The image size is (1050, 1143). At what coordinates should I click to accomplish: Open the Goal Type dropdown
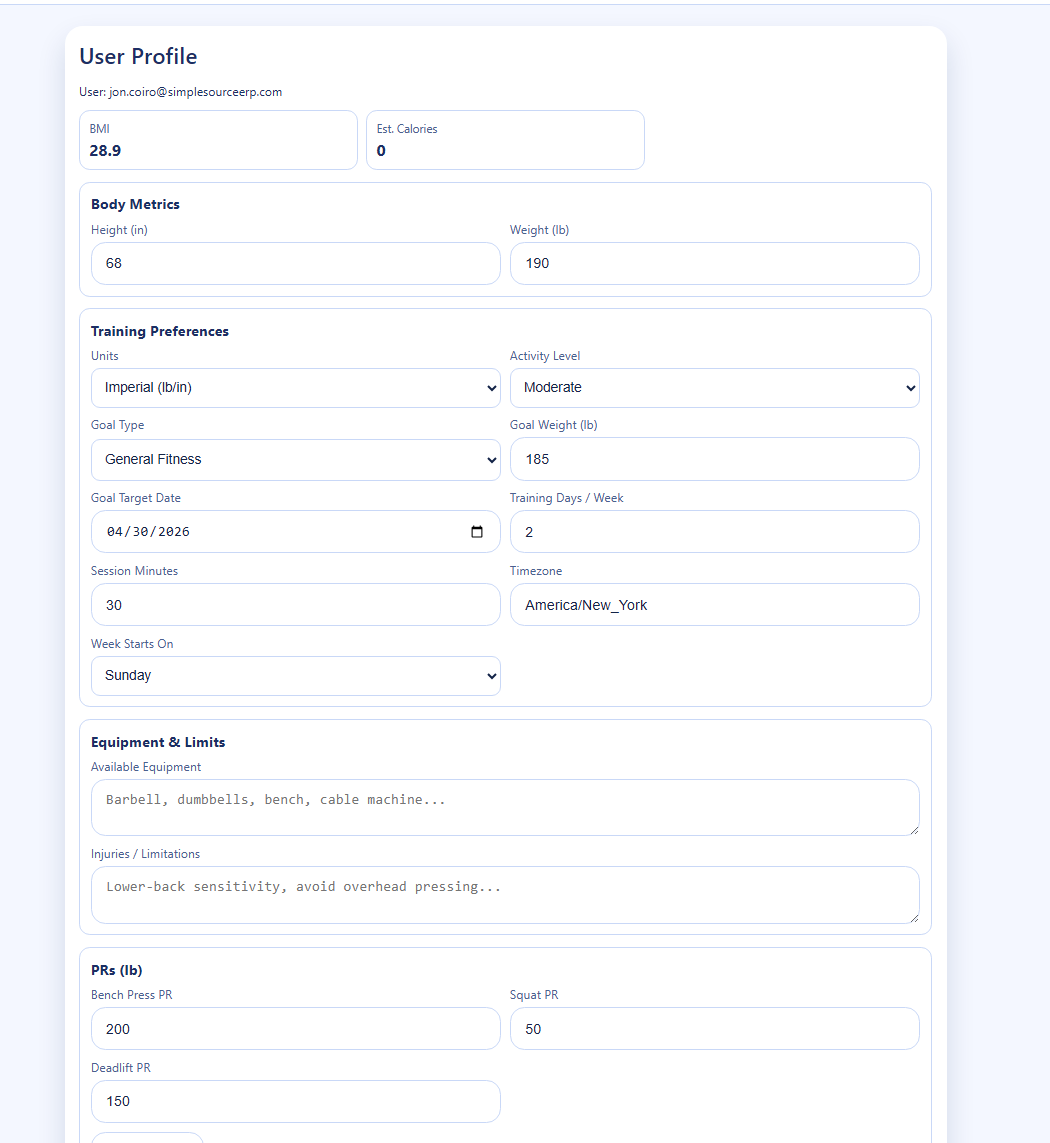click(295, 460)
